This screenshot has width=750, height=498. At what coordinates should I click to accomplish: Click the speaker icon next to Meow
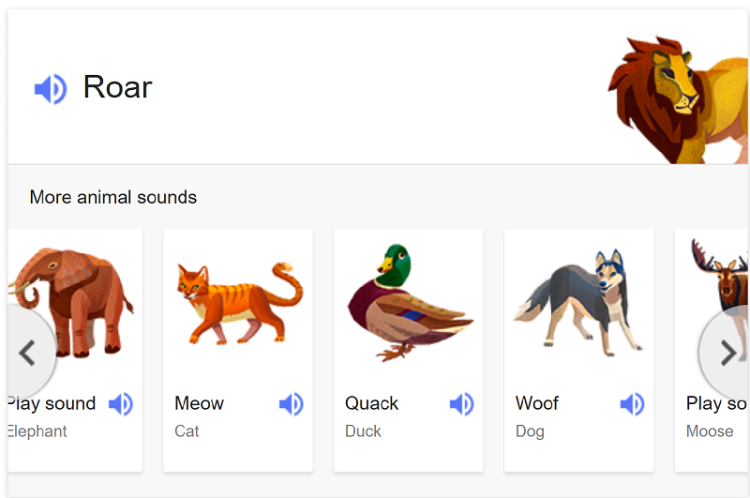coord(291,404)
